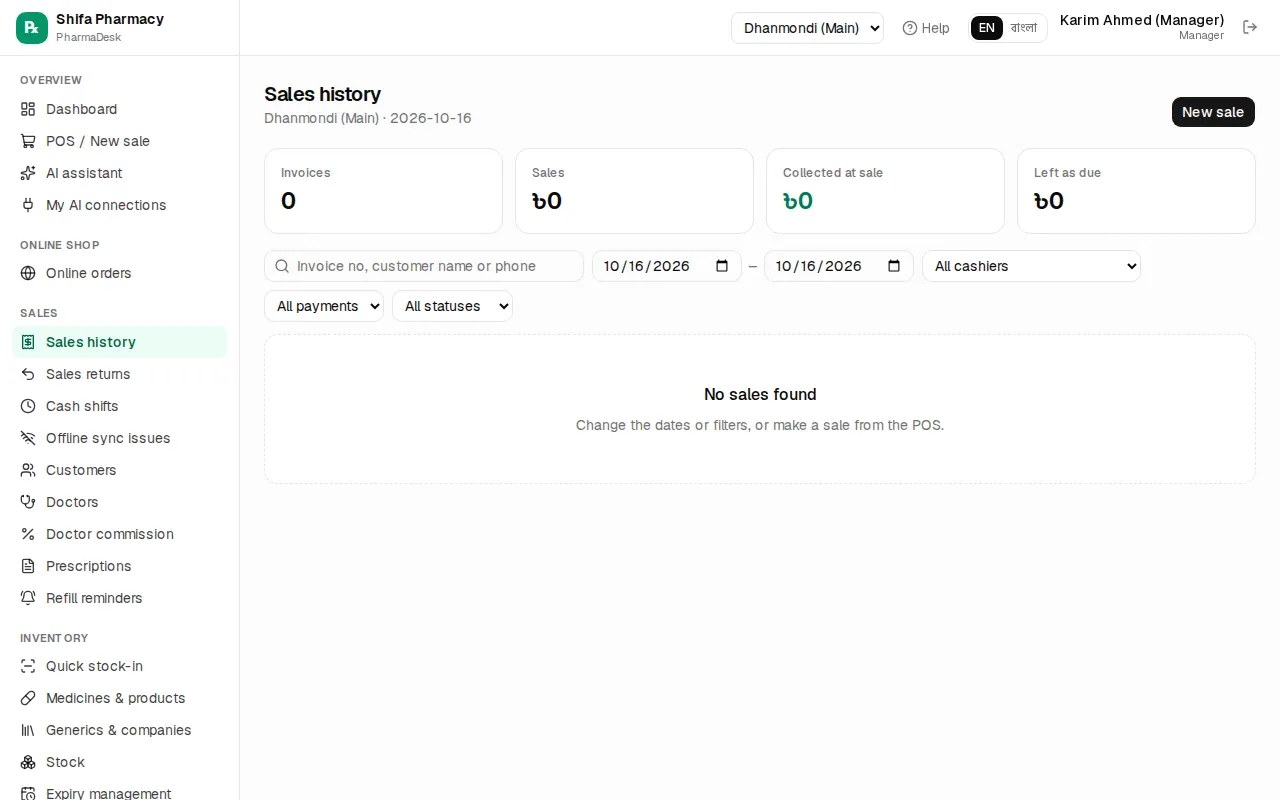
Task: Click the AI assistant sparkle icon
Action: tap(28, 173)
